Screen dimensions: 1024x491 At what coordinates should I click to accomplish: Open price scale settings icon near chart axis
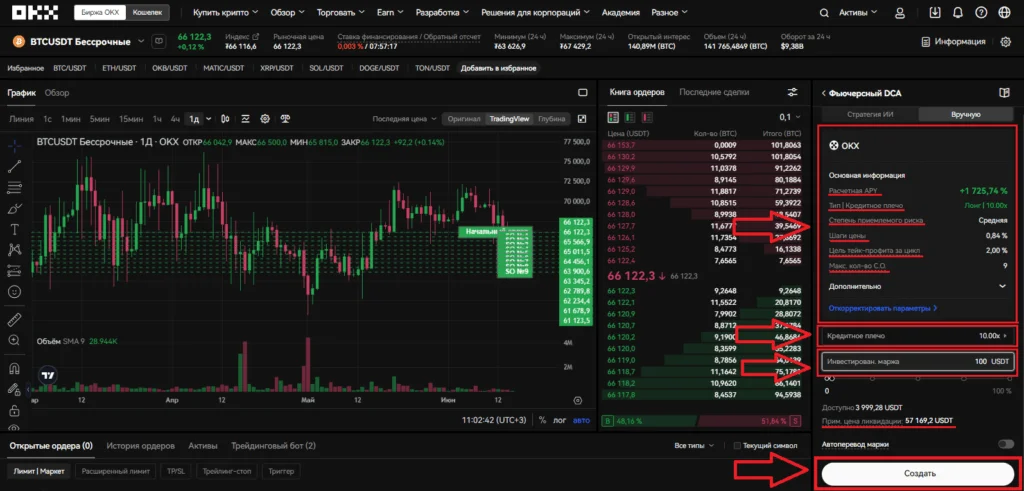pyautogui.click(x=577, y=400)
